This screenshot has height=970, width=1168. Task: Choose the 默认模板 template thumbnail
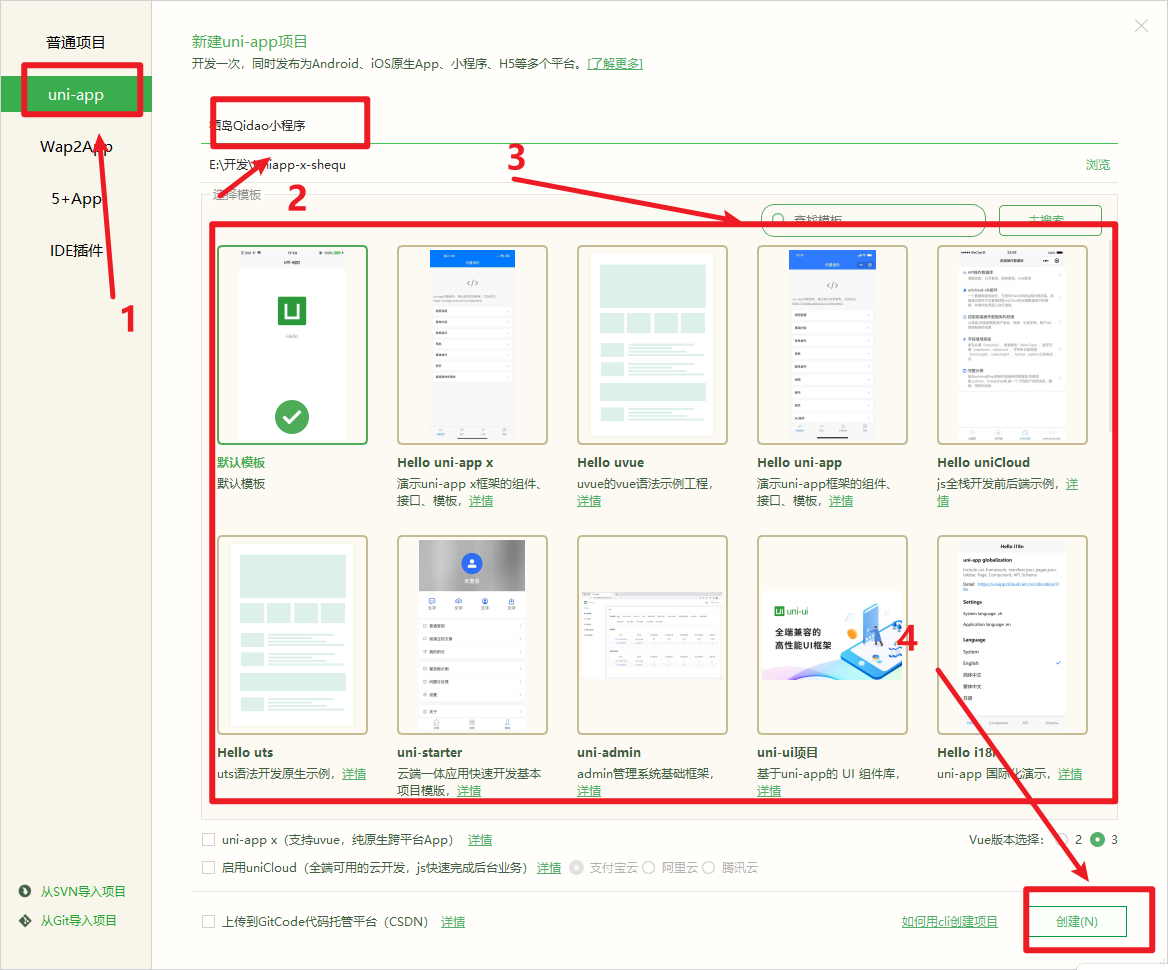(x=292, y=345)
